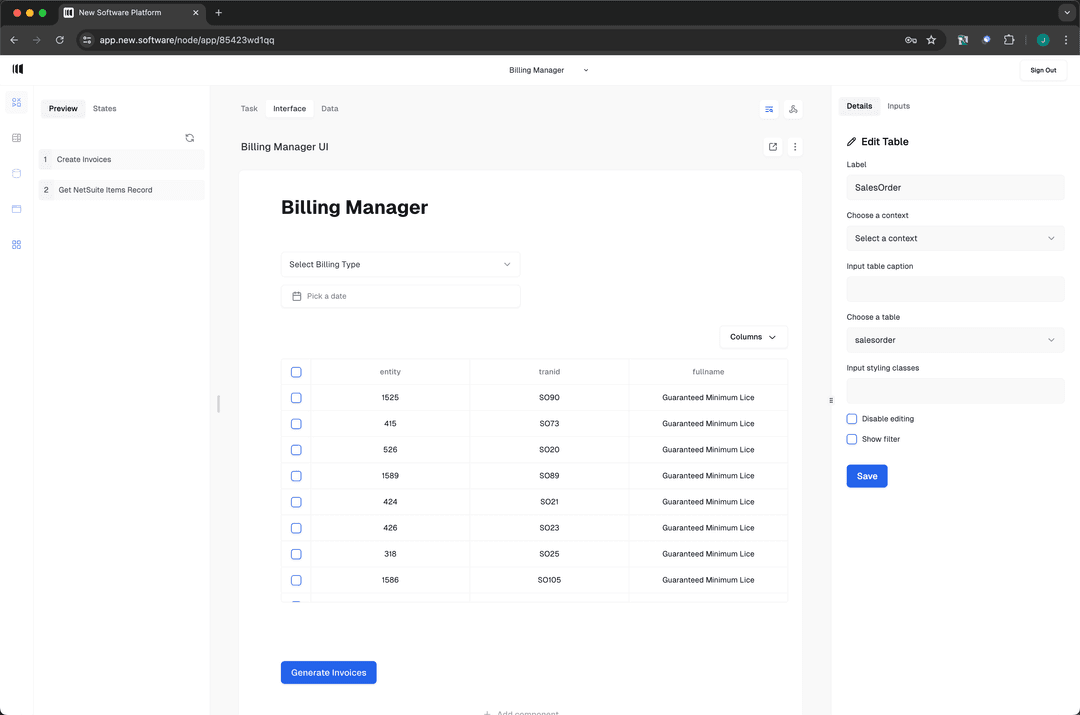Click the Input table caption field
Image resolution: width=1080 pixels, height=715 pixels.
coord(955,289)
